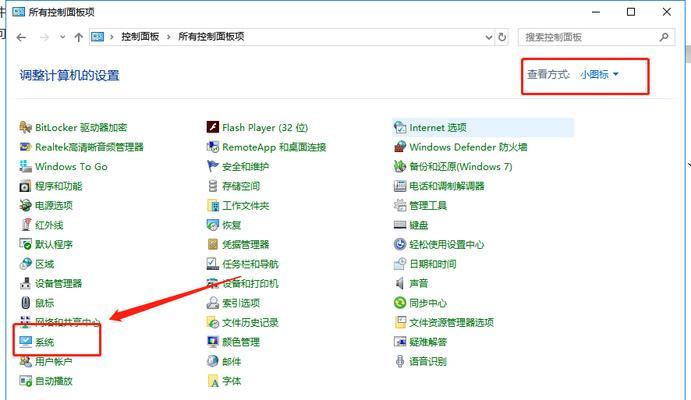Open 默认程序 icon
The image size is (691, 400).
pos(26,244)
